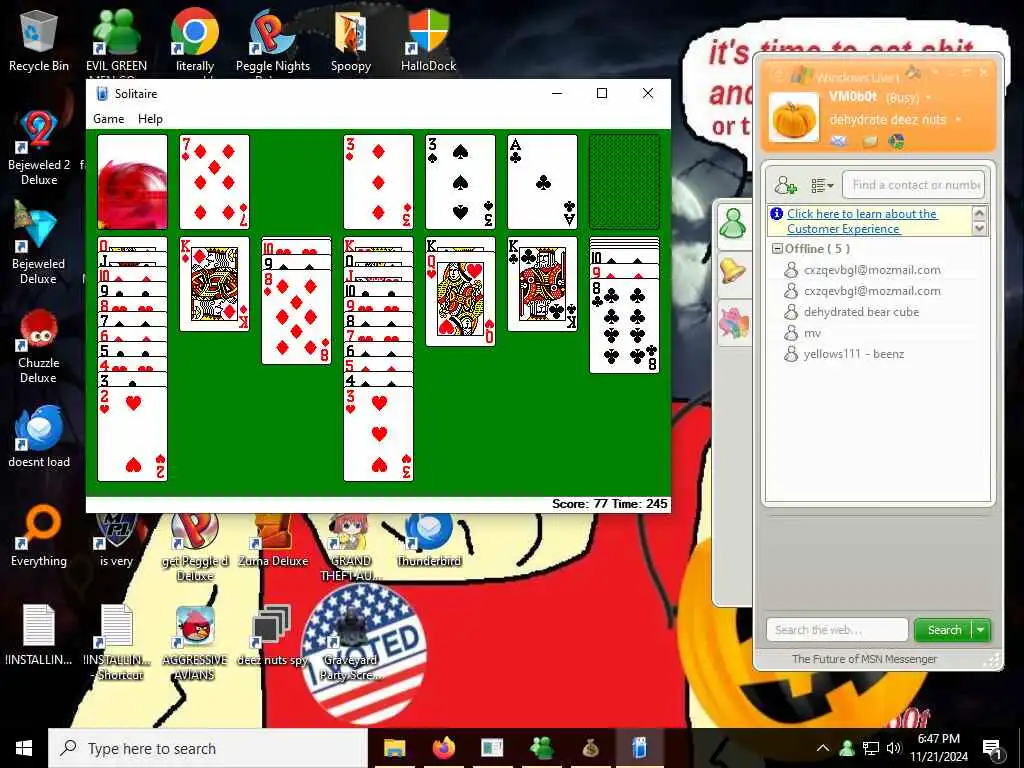The width and height of the screenshot is (1024, 768).
Task: Select the doesnt load Thunderbird icon
Action: 39,436
